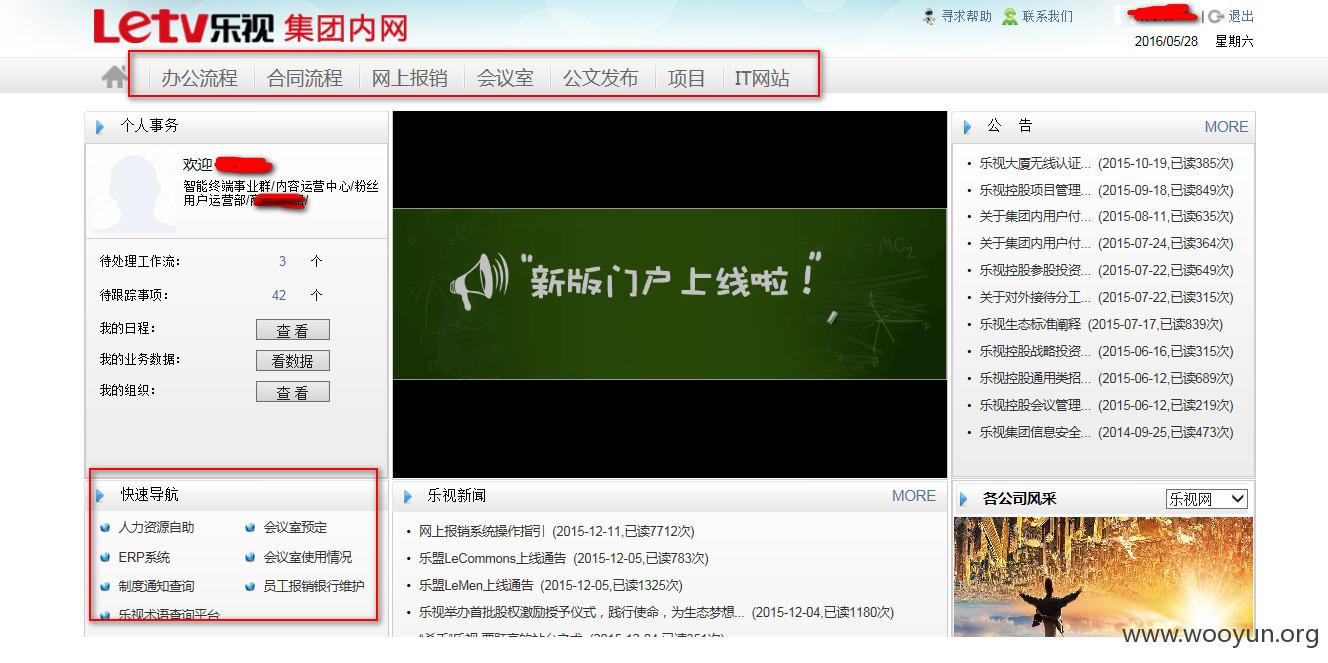Image resolution: width=1328 pixels, height=663 pixels.
Task: Click 查看 button for 我的组织
Action: point(293,392)
